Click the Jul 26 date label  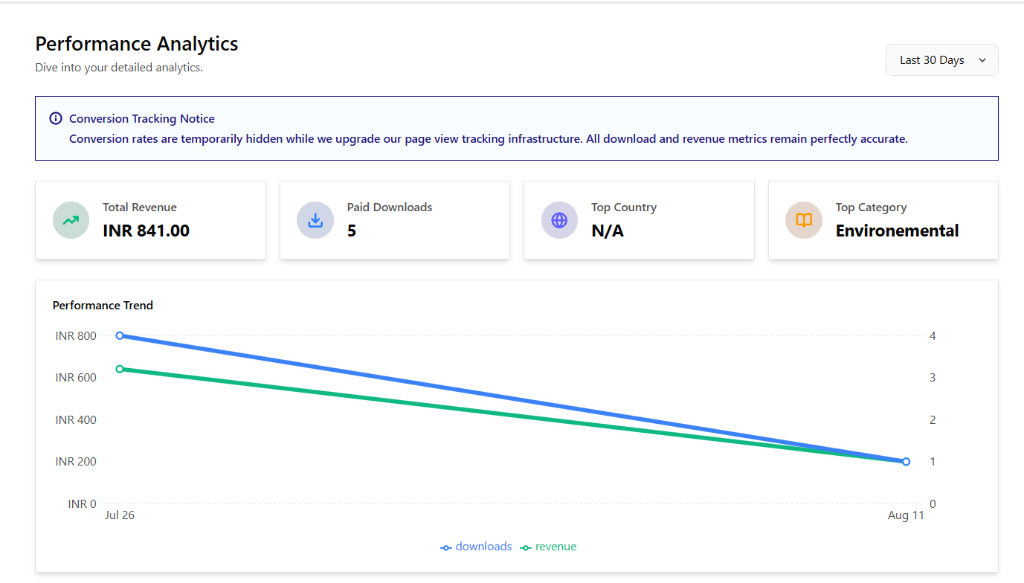coord(120,515)
